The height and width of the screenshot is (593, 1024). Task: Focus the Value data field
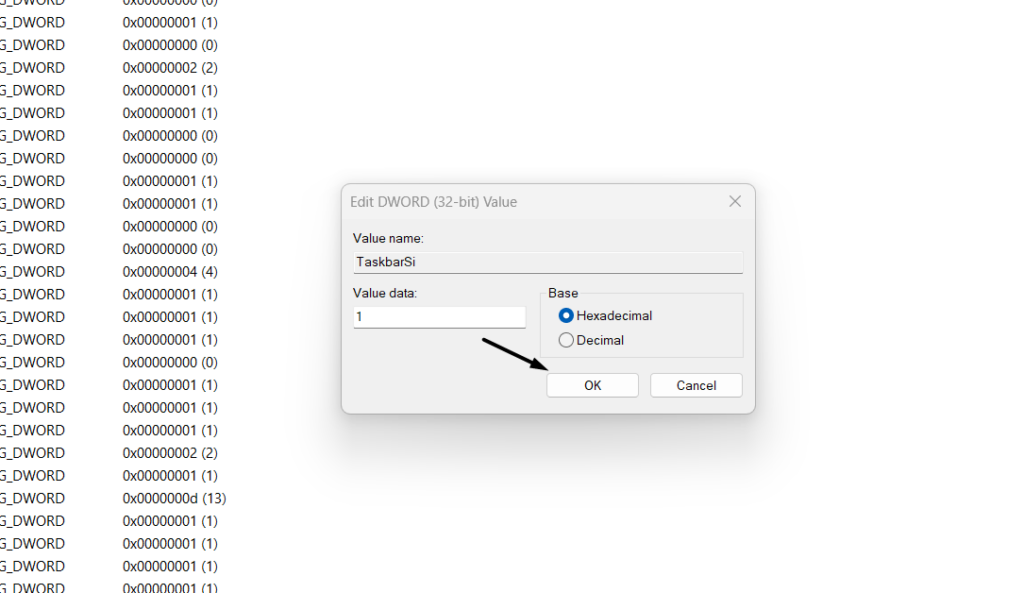440,317
